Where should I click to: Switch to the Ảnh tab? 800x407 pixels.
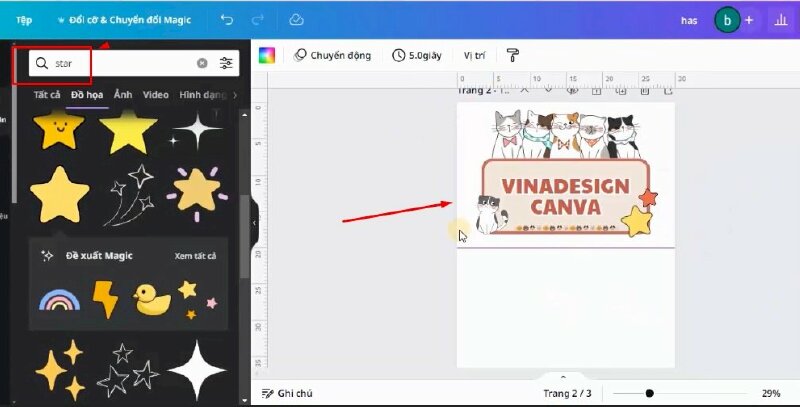tap(123, 95)
